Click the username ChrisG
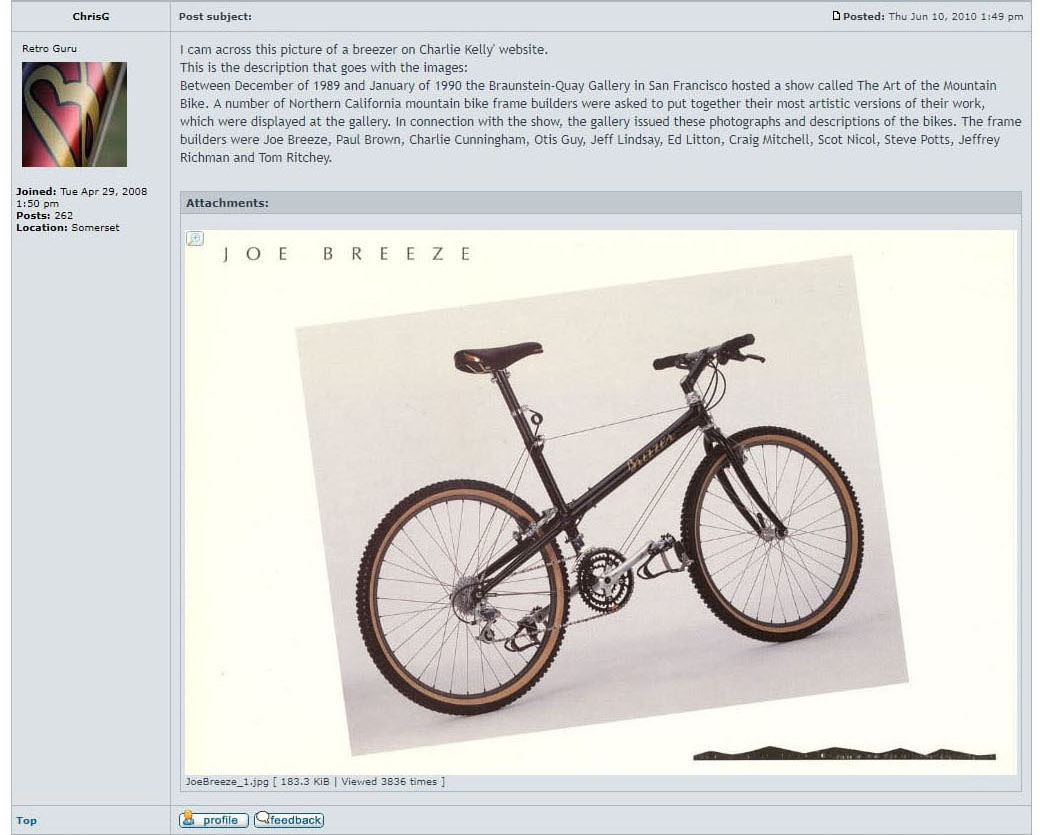The width and height of the screenshot is (1040, 835). (x=91, y=17)
